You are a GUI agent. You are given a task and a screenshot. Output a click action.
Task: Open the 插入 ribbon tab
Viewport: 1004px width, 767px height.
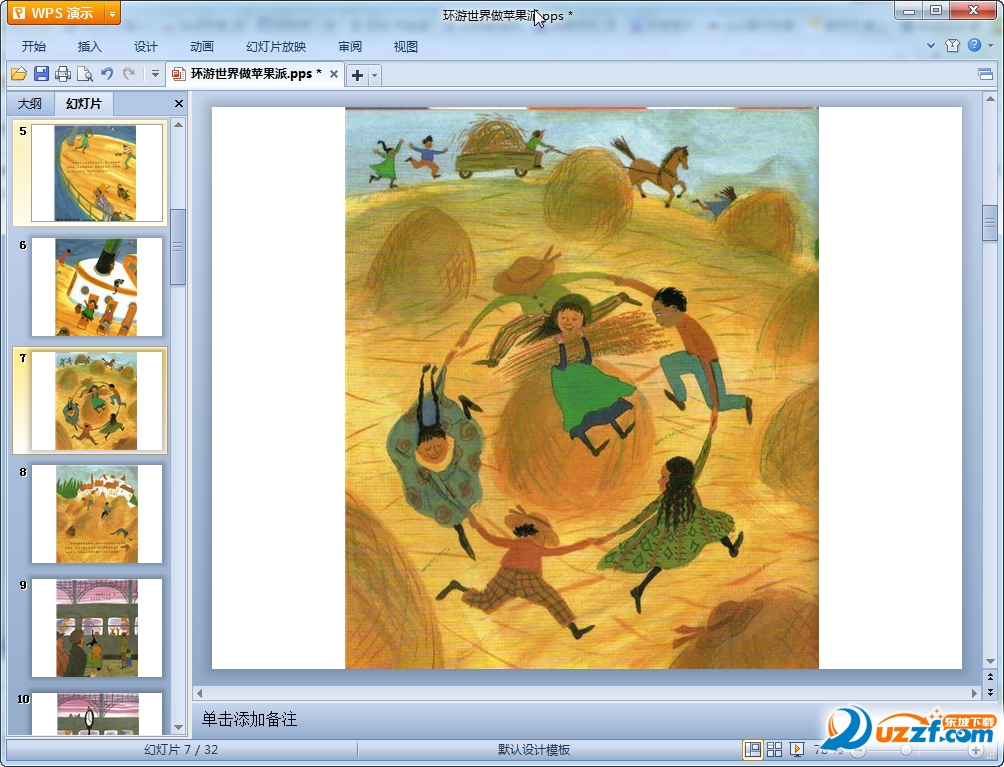point(89,47)
